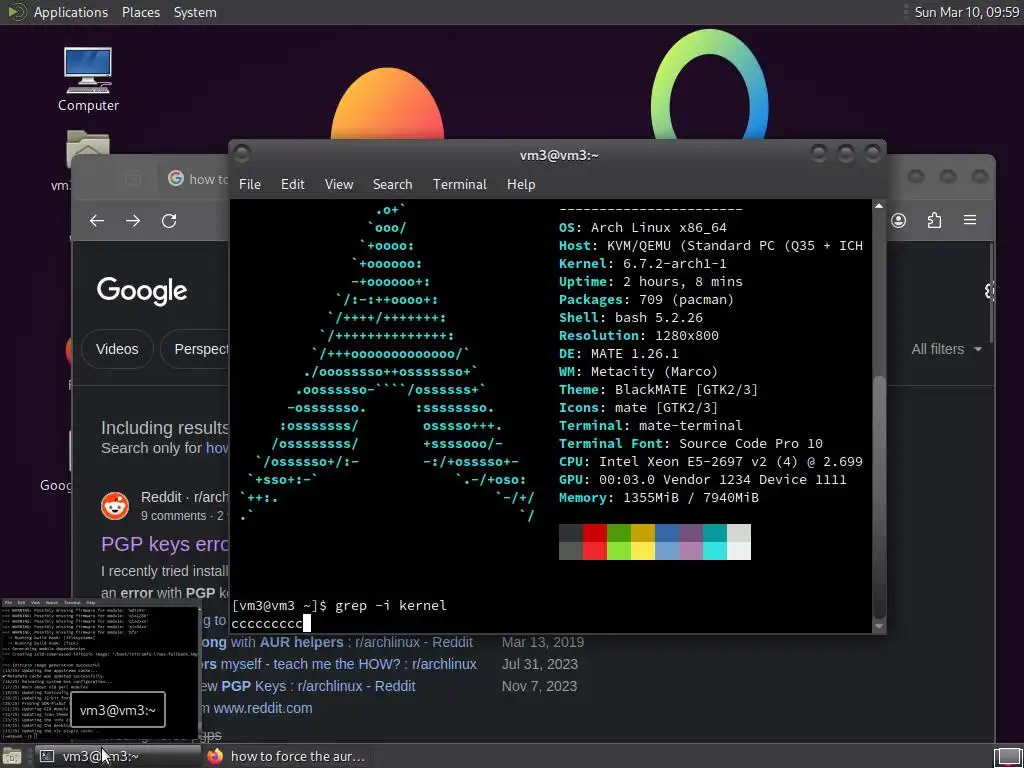Viewport: 1024px width, 768px height.
Task: Go forward in Firefox browser
Action: pyautogui.click(x=133, y=221)
